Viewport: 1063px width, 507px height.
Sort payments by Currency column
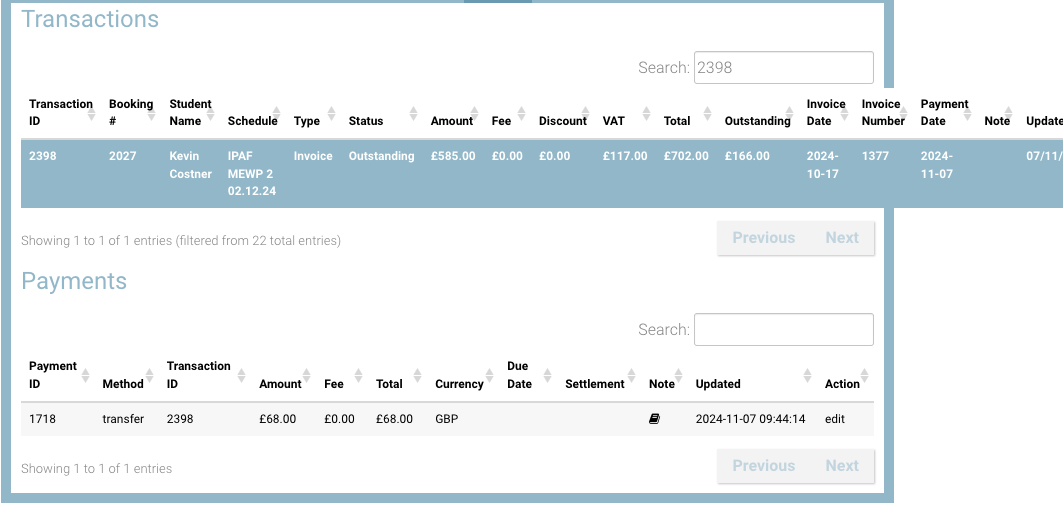click(459, 384)
